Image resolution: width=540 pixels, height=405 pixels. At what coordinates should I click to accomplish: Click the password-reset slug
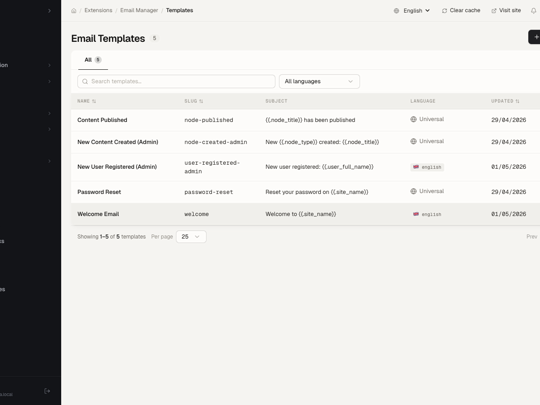click(209, 192)
